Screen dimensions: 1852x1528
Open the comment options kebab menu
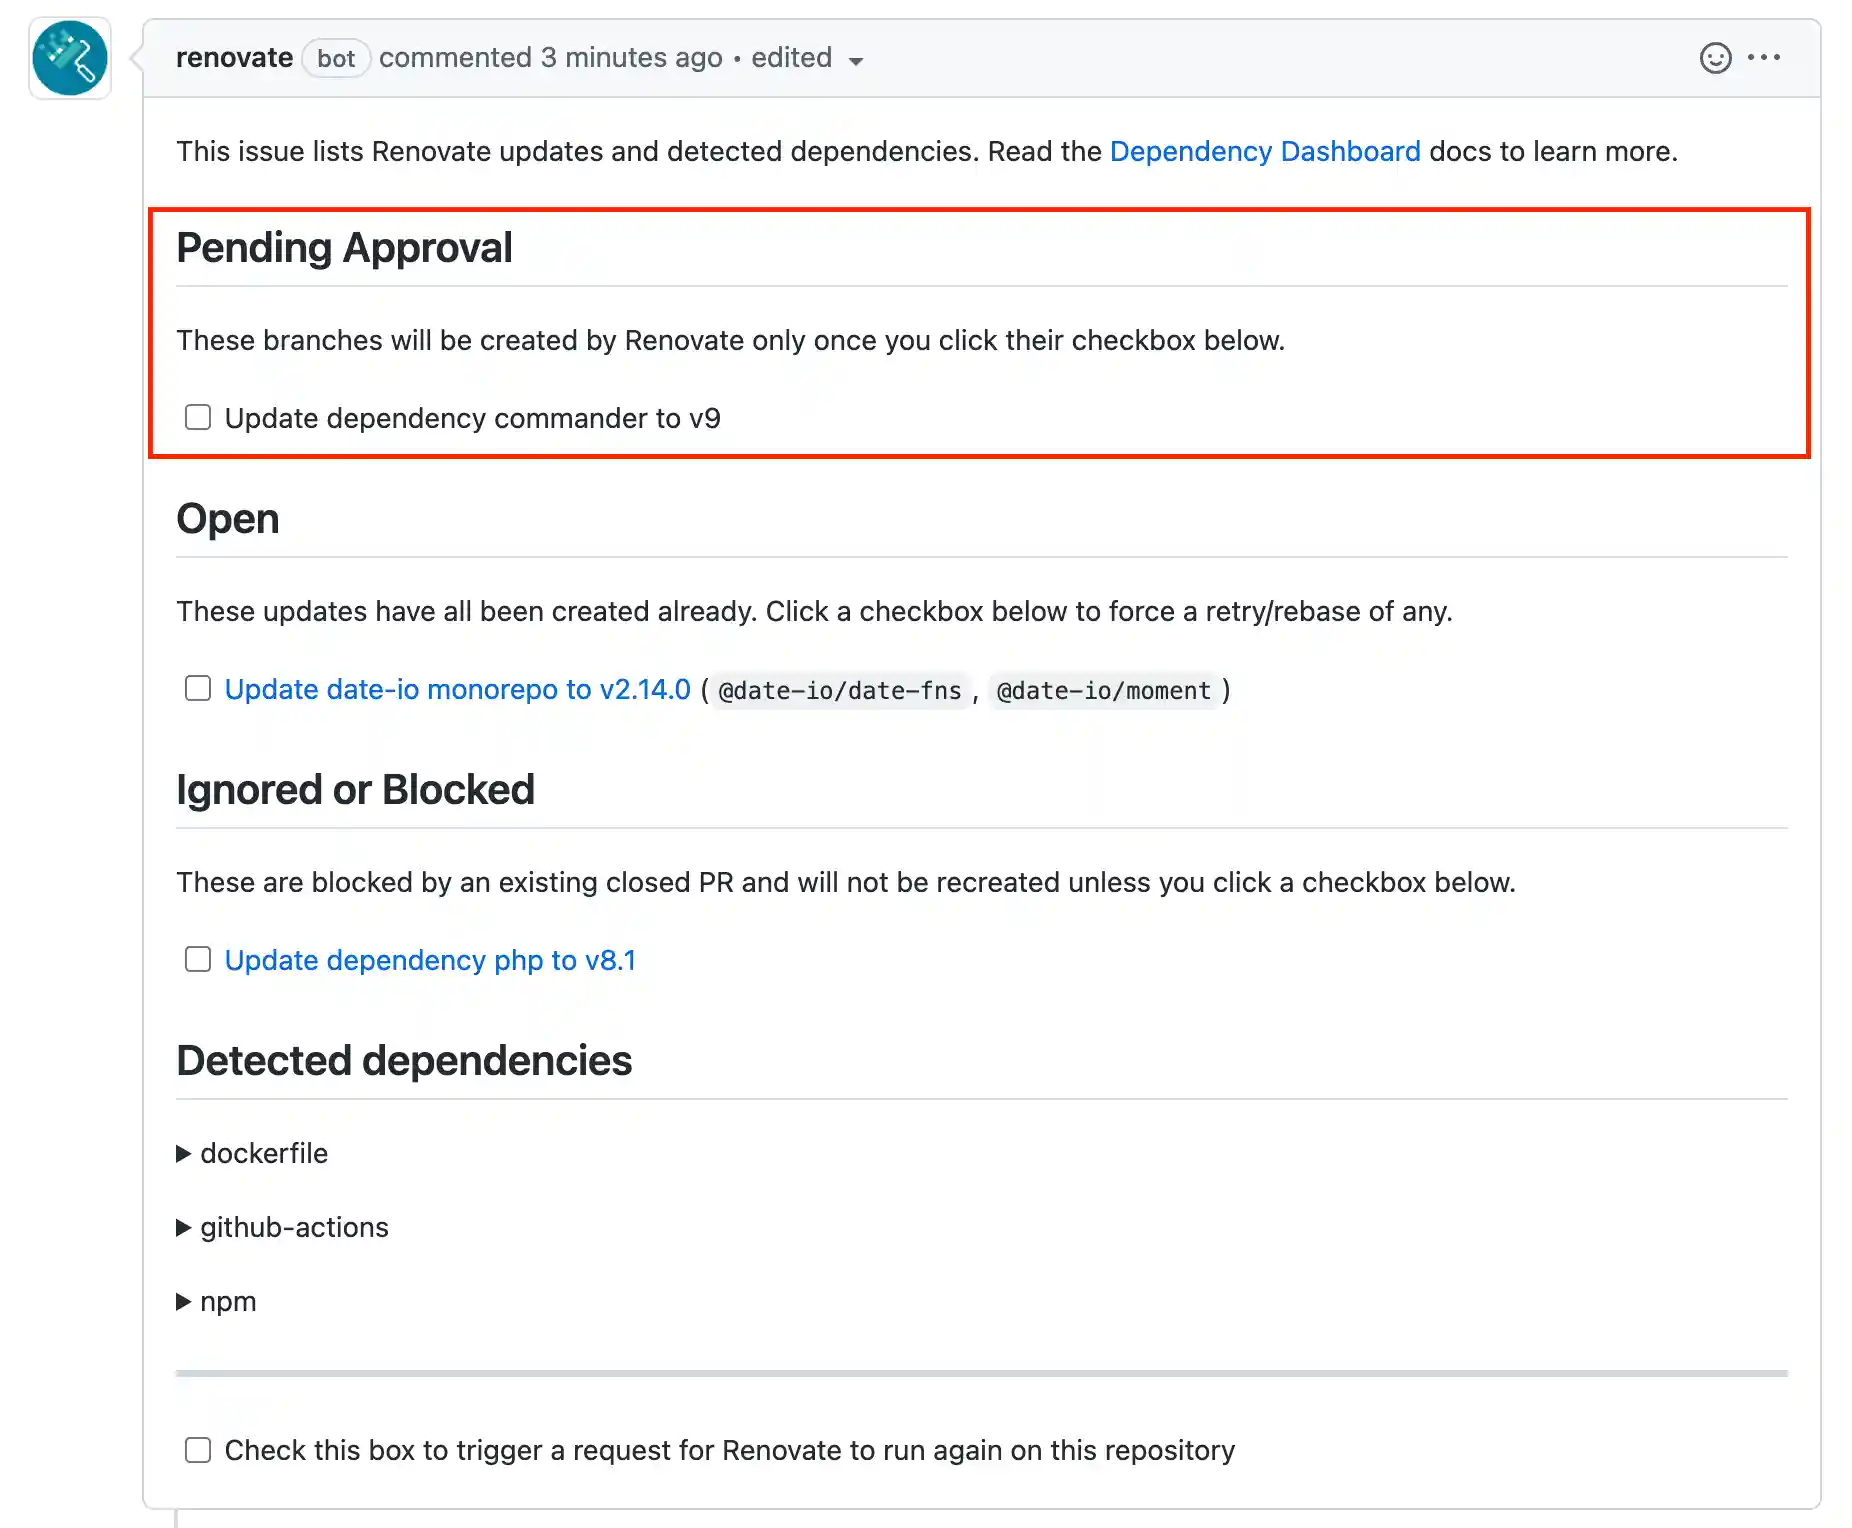click(1765, 58)
